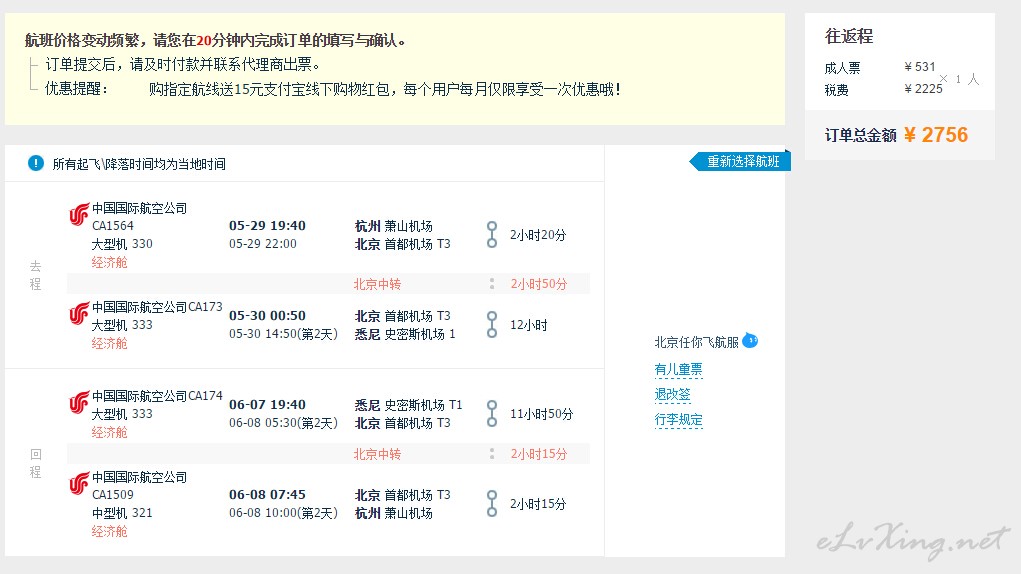The height and width of the screenshot is (574, 1021).
Task: Click the route duration icon beside 11小时50分
Action: (492, 414)
